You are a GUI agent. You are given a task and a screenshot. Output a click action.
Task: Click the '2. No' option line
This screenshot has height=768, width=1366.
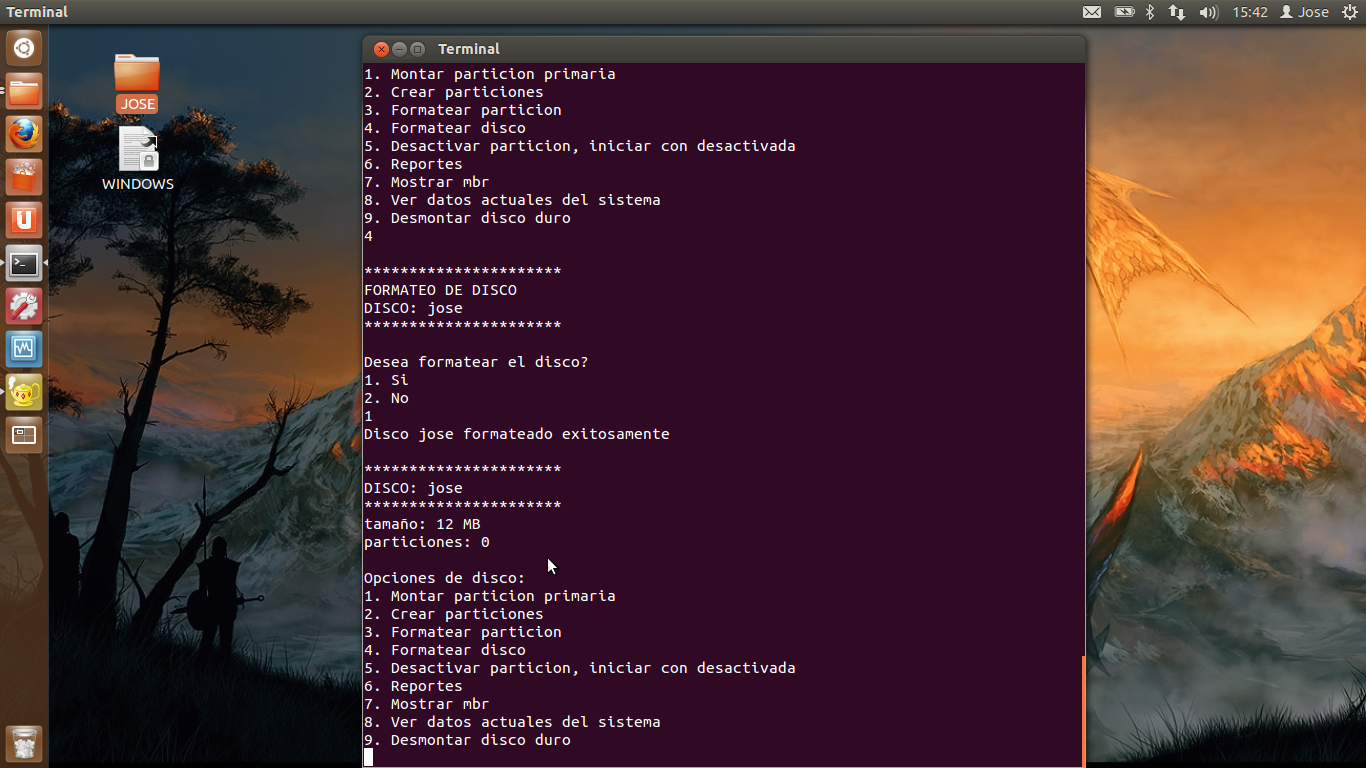coord(386,398)
